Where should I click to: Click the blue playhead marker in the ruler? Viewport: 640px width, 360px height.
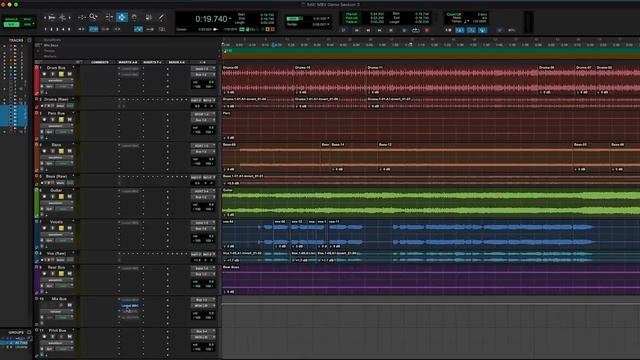274,45
